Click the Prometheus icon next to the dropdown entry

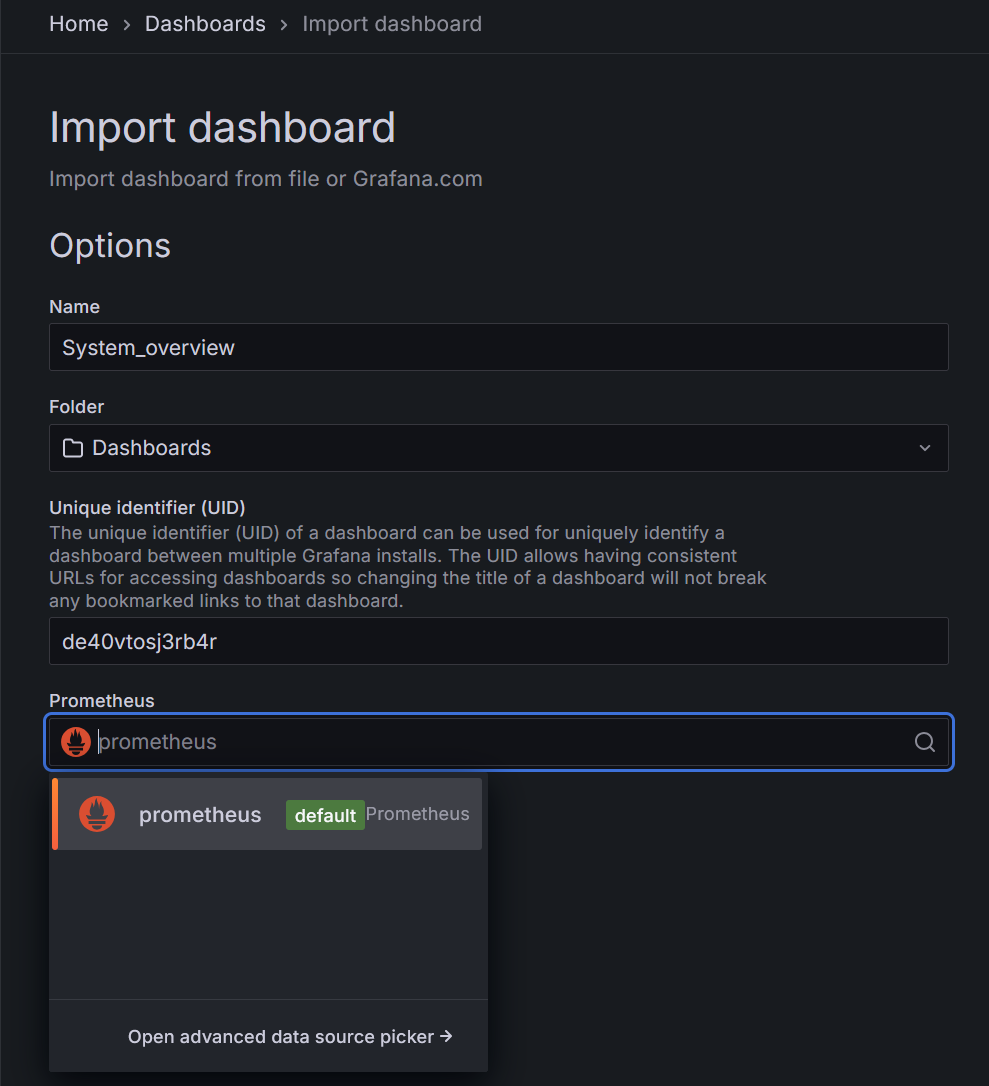(97, 813)
